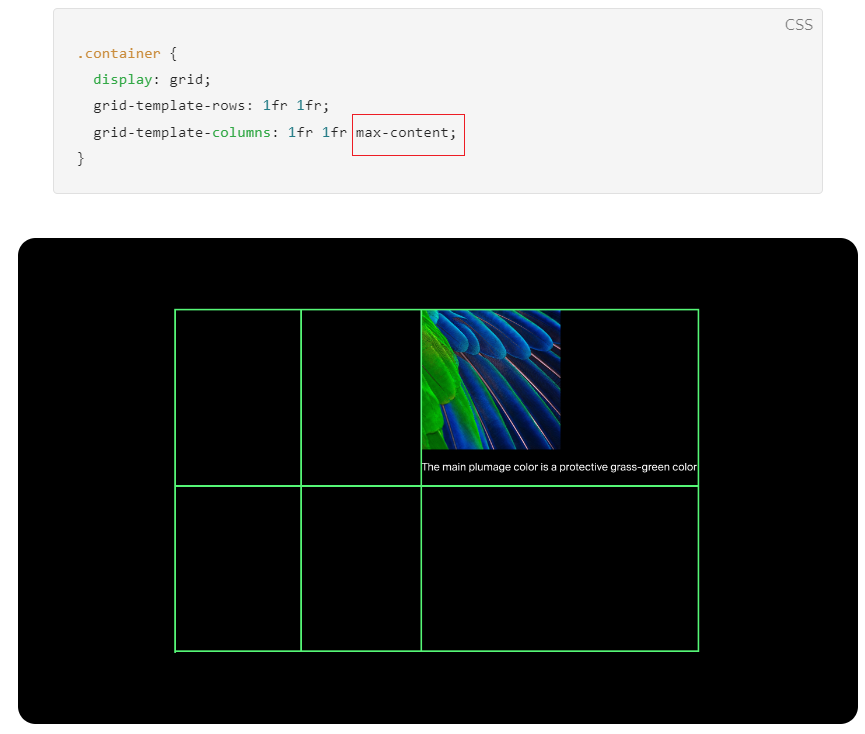Click the CSS language label
This screenshot has height=734, width=865.
(x=798, y=25)
